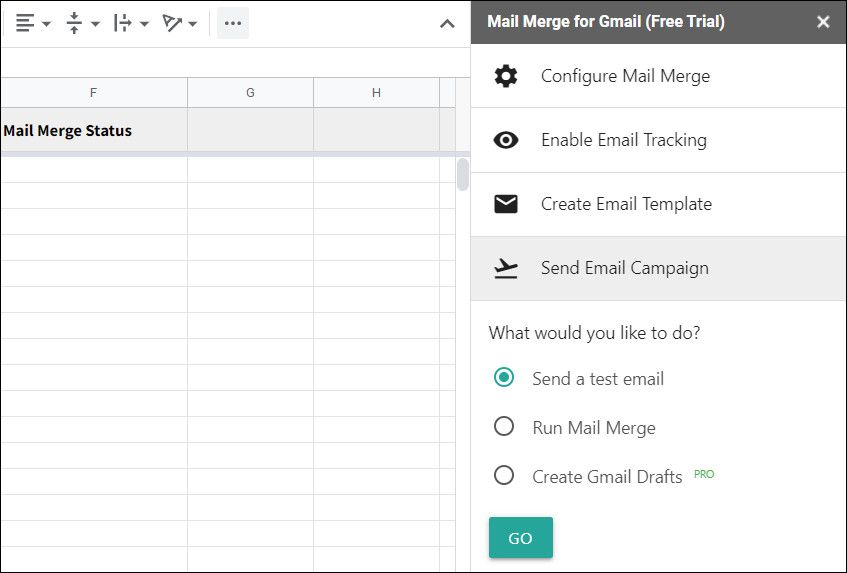Image resolution: width=847 pixels, height=573 pixels.
Task: Open the text rotation dropdown arrow
Action: 193,24
